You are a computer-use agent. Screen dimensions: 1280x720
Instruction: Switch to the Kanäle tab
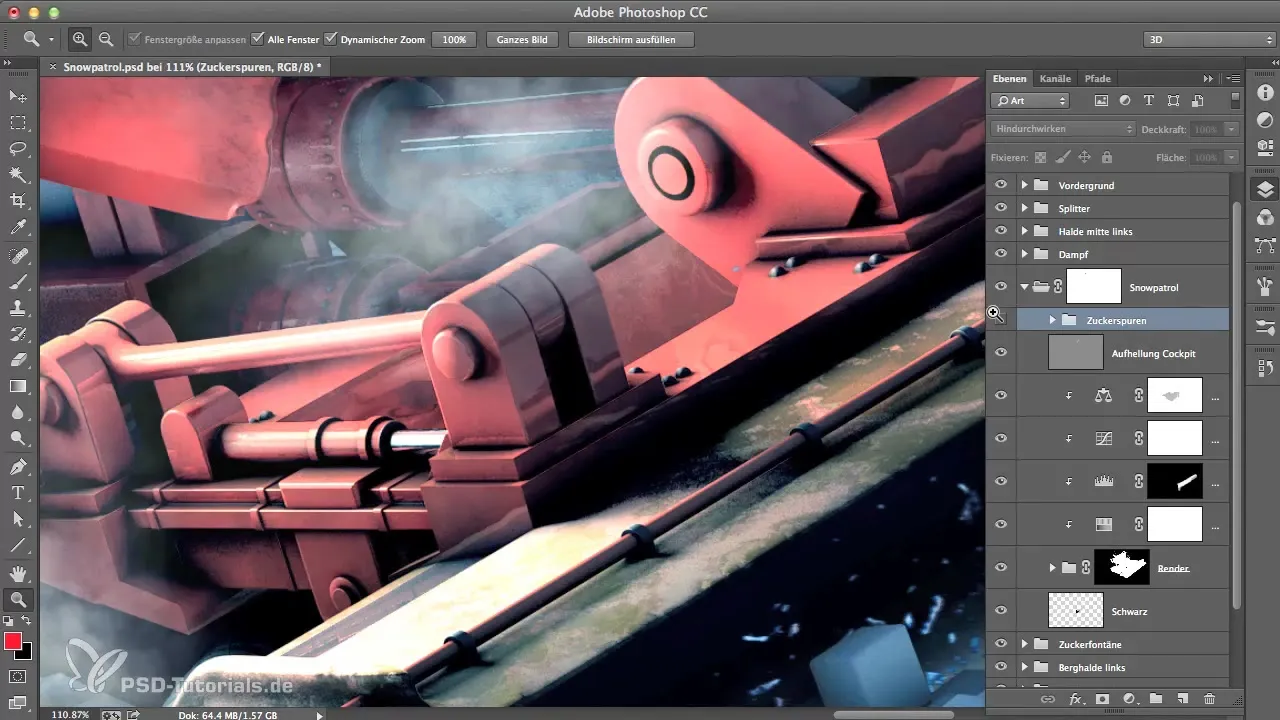coord(1055,78)
